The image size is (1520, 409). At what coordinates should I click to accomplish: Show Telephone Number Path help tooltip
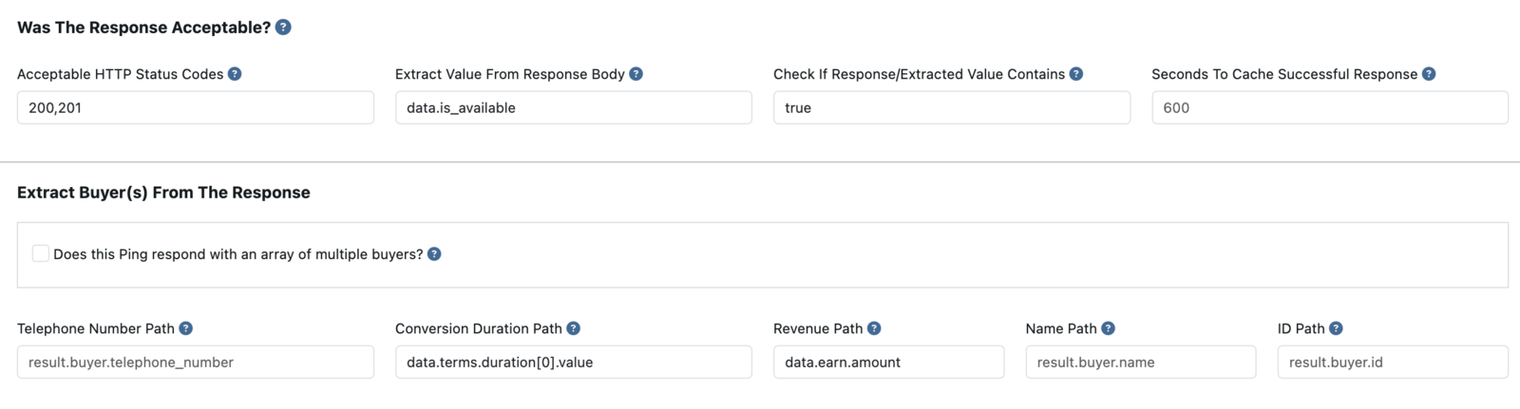tap(186, 328)
